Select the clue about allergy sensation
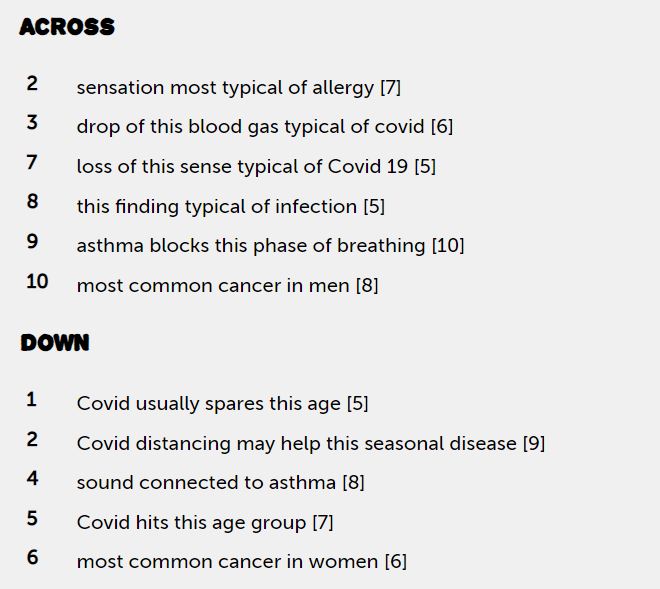 point(238,88)
